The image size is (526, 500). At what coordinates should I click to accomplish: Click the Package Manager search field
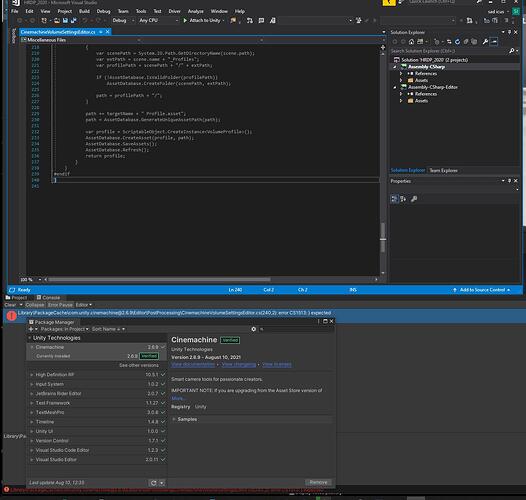click(x=297, y=329)
